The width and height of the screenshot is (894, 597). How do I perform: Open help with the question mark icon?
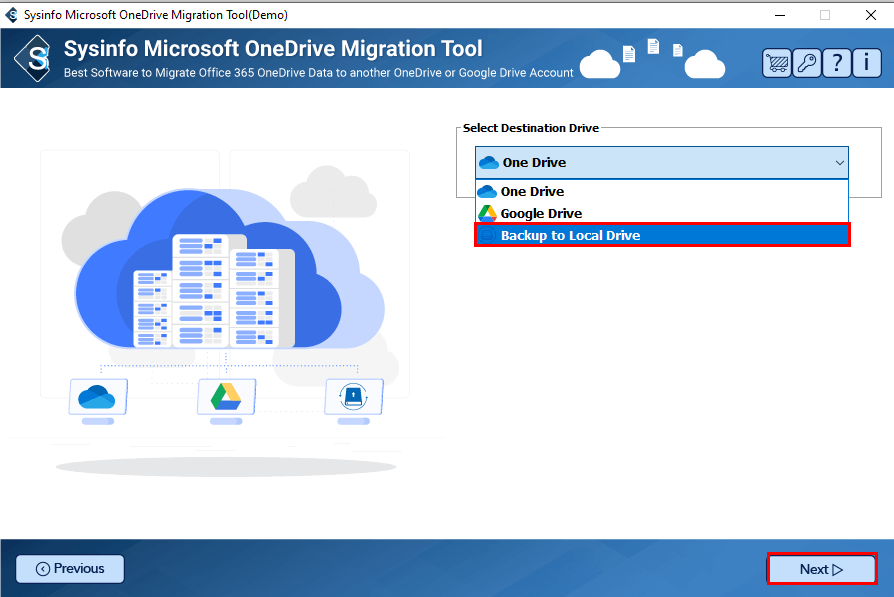[837, 63]
